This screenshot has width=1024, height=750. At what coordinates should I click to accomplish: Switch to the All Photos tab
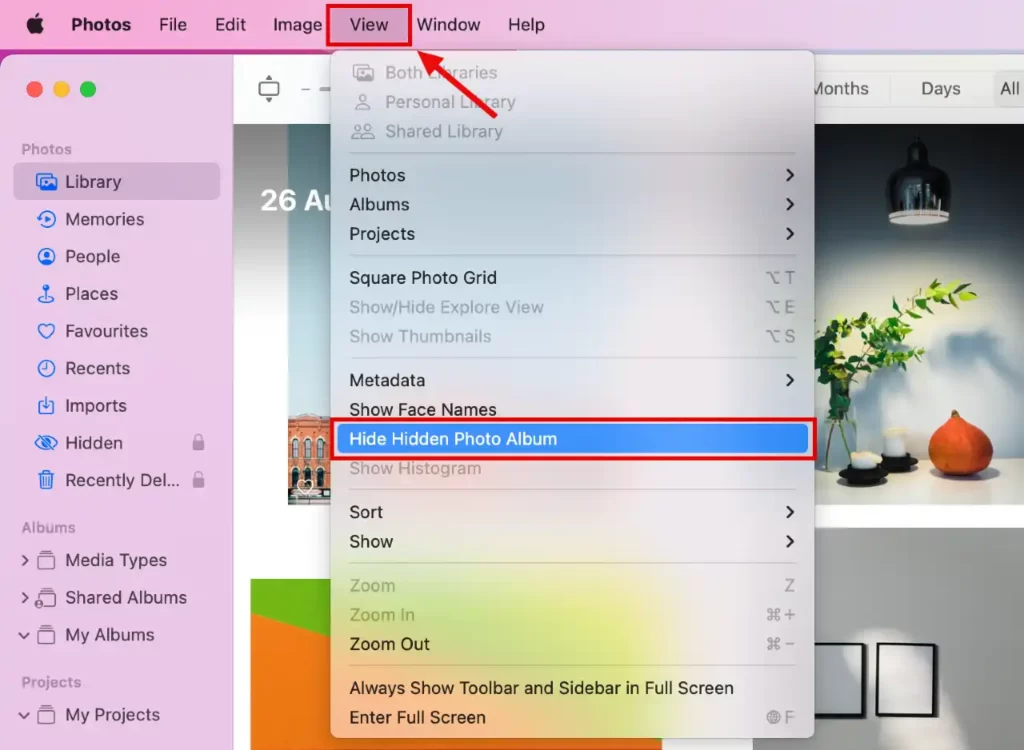click(x=1009, y=88)
